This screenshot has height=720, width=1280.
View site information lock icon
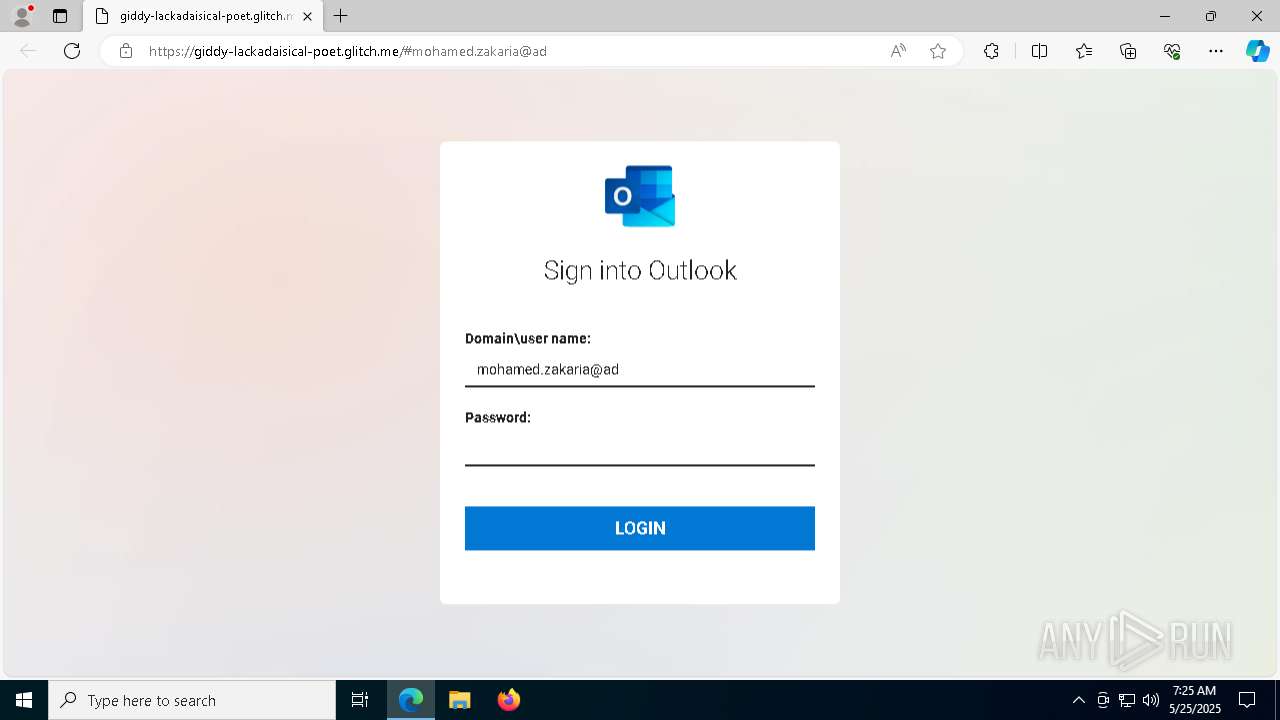[x=126, y=51]
